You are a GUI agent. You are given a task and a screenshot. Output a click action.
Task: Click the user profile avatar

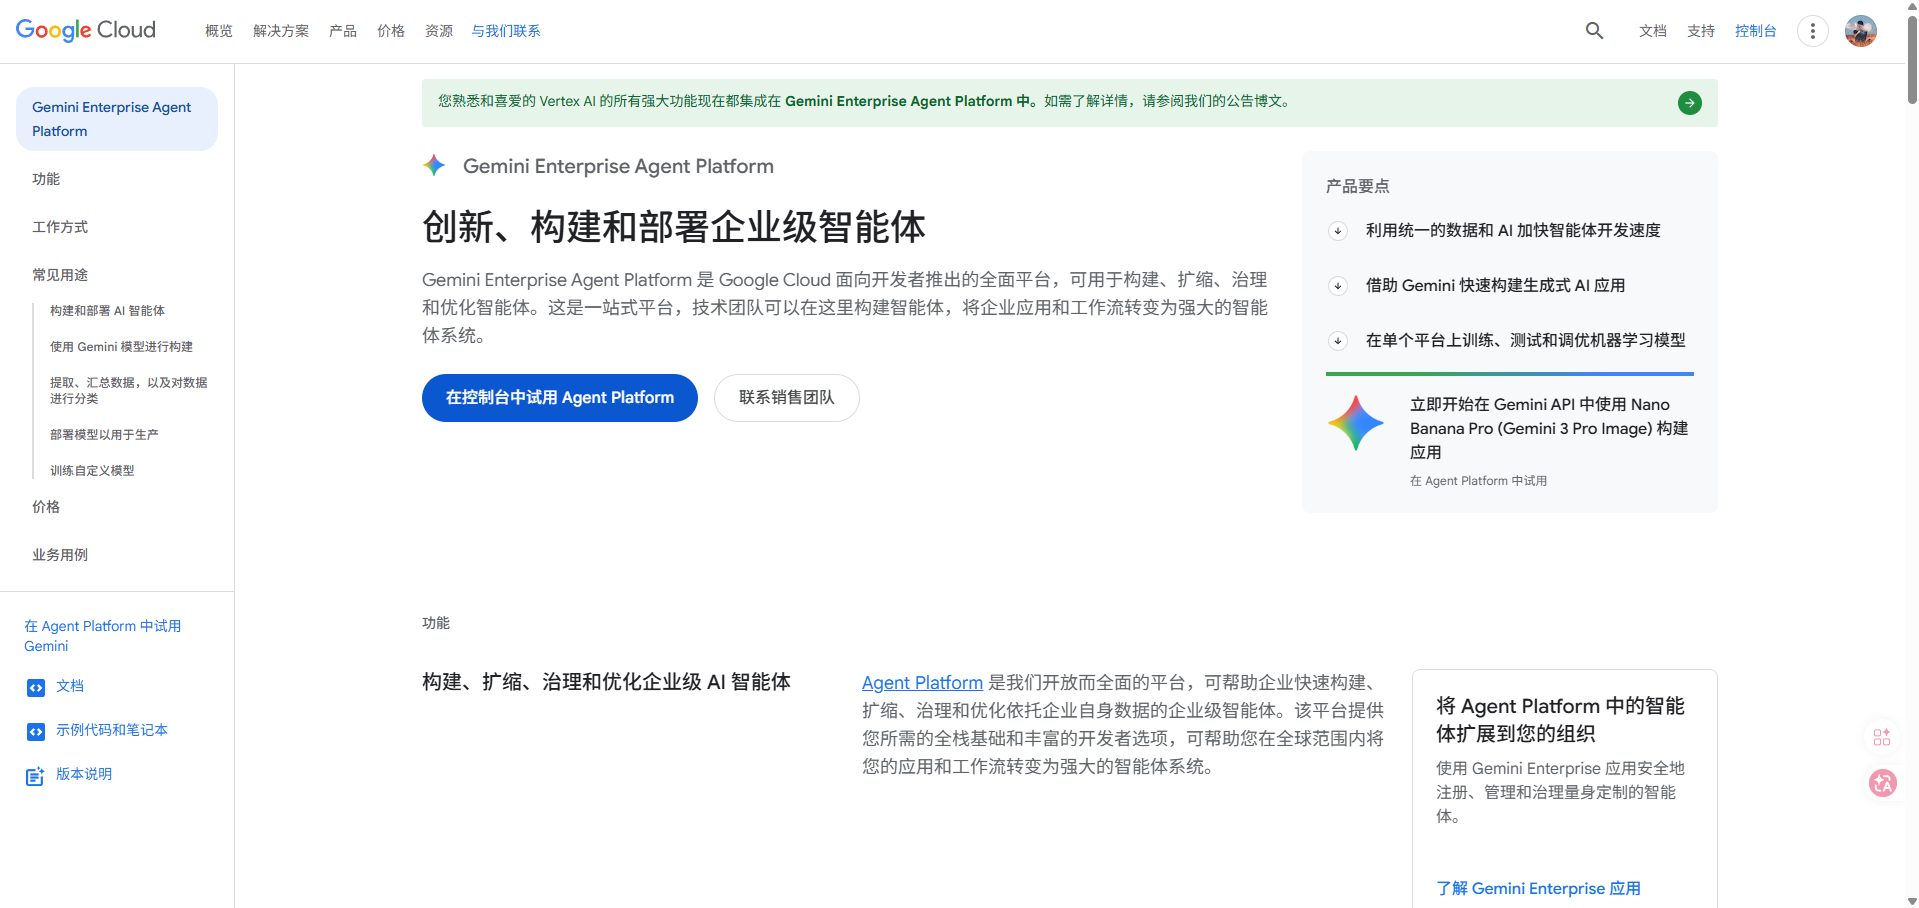click(1860, 31)
